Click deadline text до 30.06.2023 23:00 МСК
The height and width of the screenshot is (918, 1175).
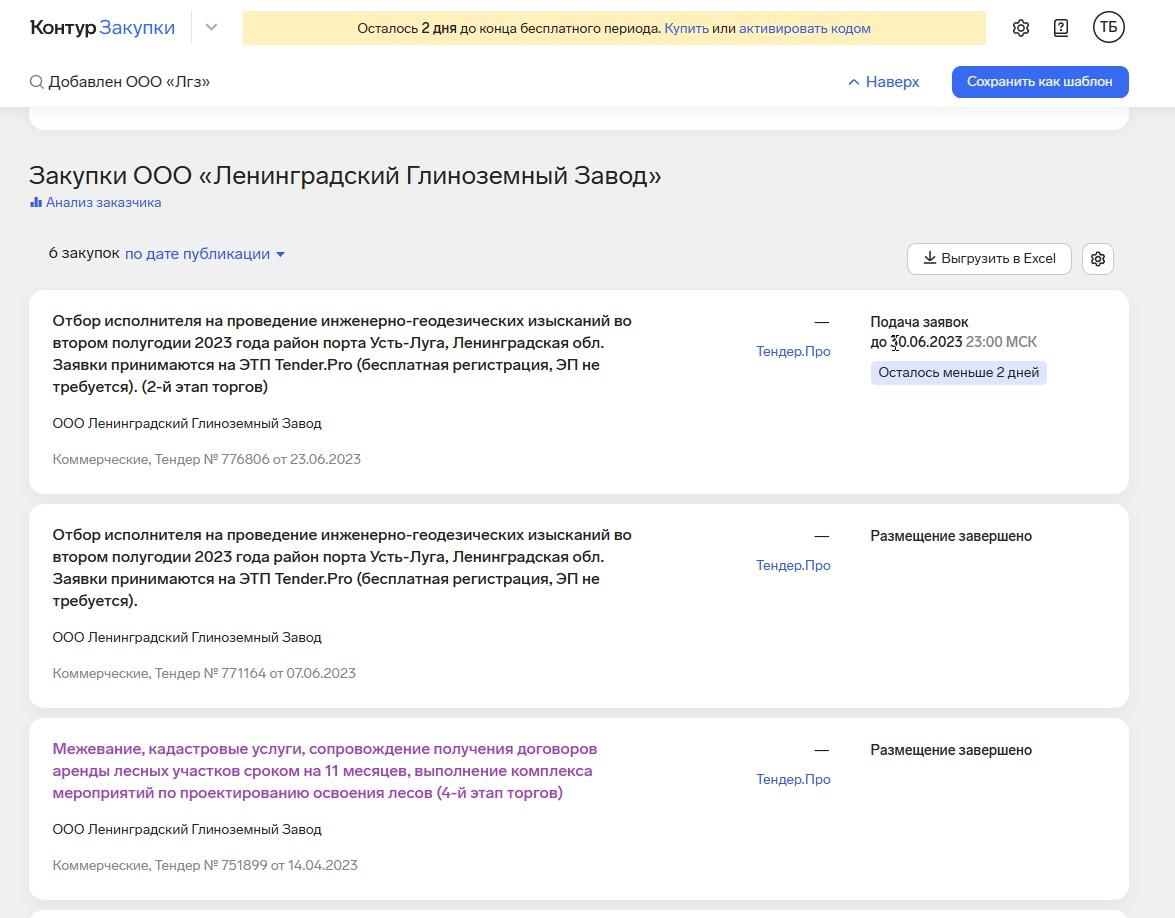tap(953, 342)
